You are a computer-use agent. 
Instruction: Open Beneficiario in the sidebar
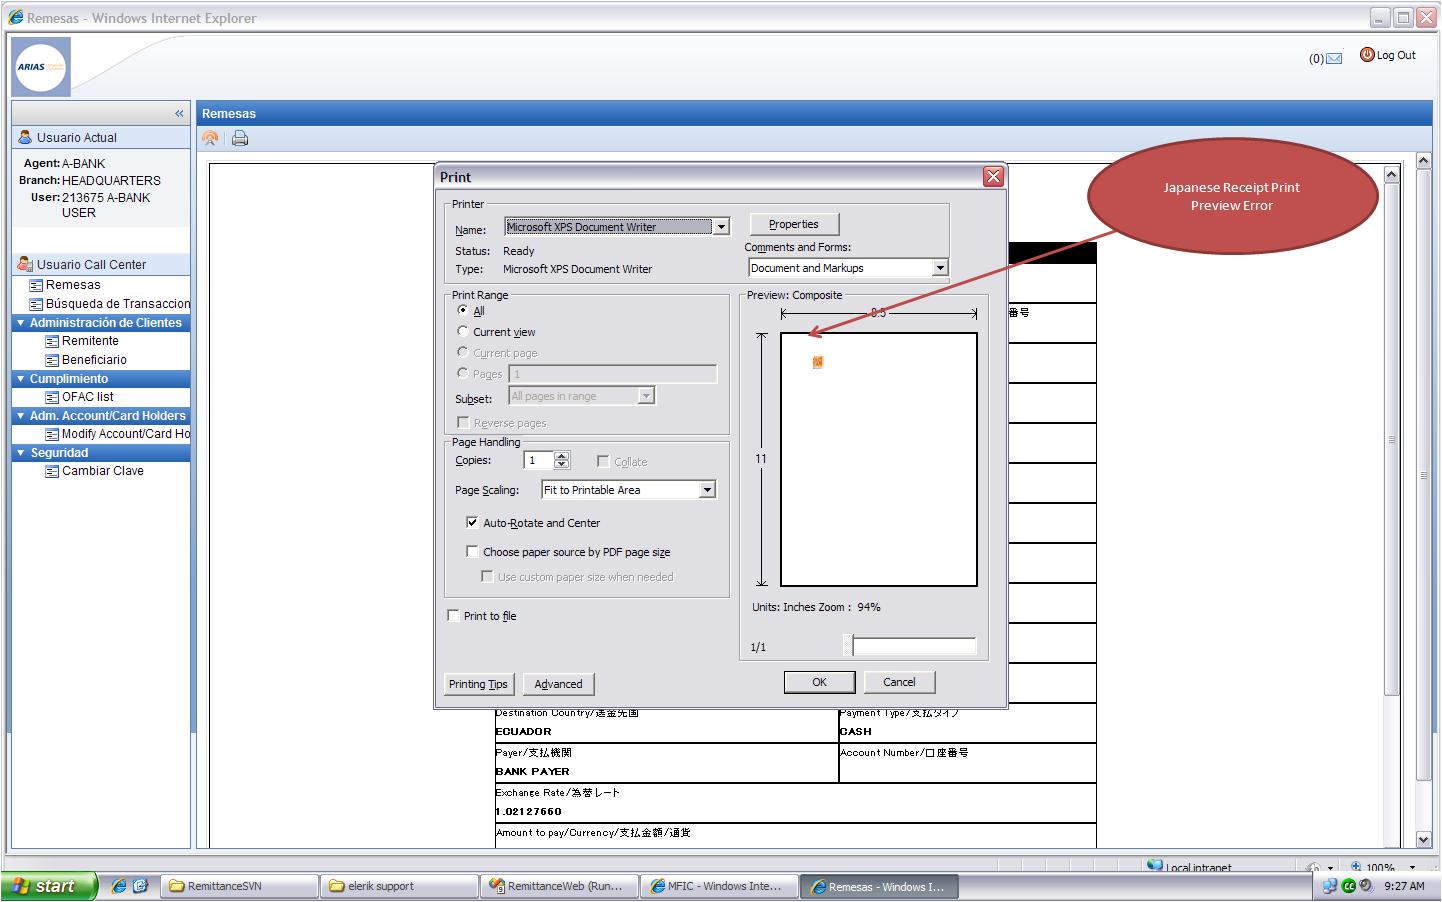(x=94, y=360)
